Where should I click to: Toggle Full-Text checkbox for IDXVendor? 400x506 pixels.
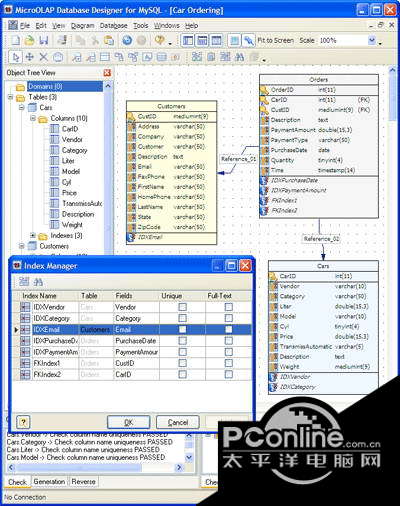(x=229, y=307)
